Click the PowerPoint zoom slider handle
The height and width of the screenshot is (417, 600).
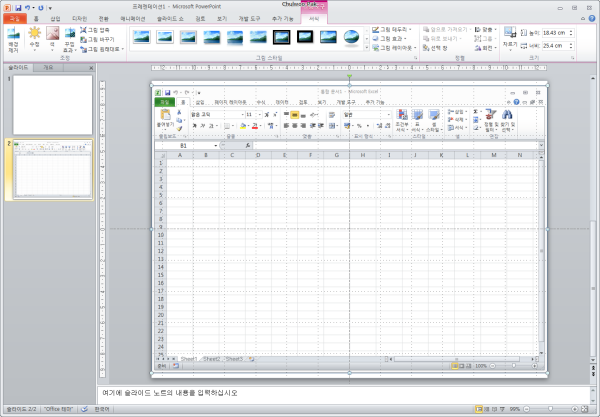pyautogui.click(x=550, y=409)
